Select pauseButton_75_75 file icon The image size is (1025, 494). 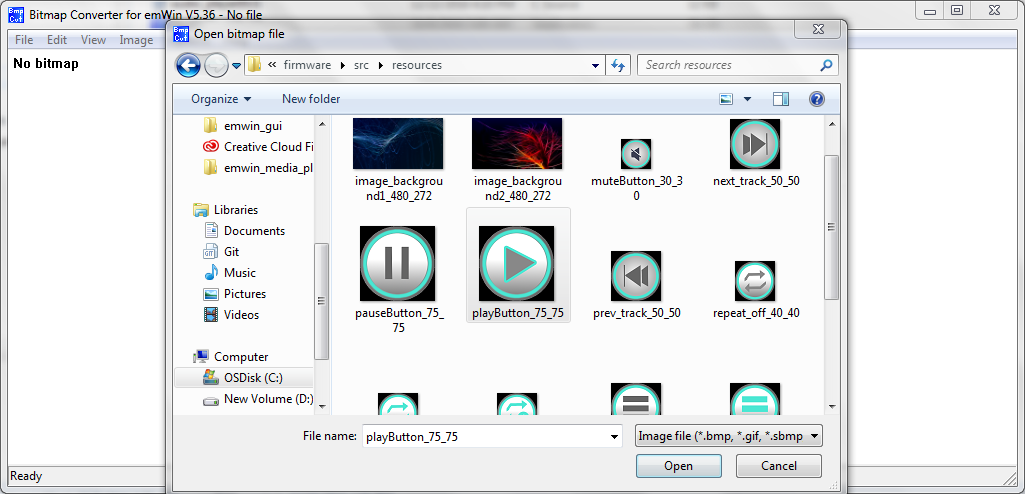(x=397, y=263)
